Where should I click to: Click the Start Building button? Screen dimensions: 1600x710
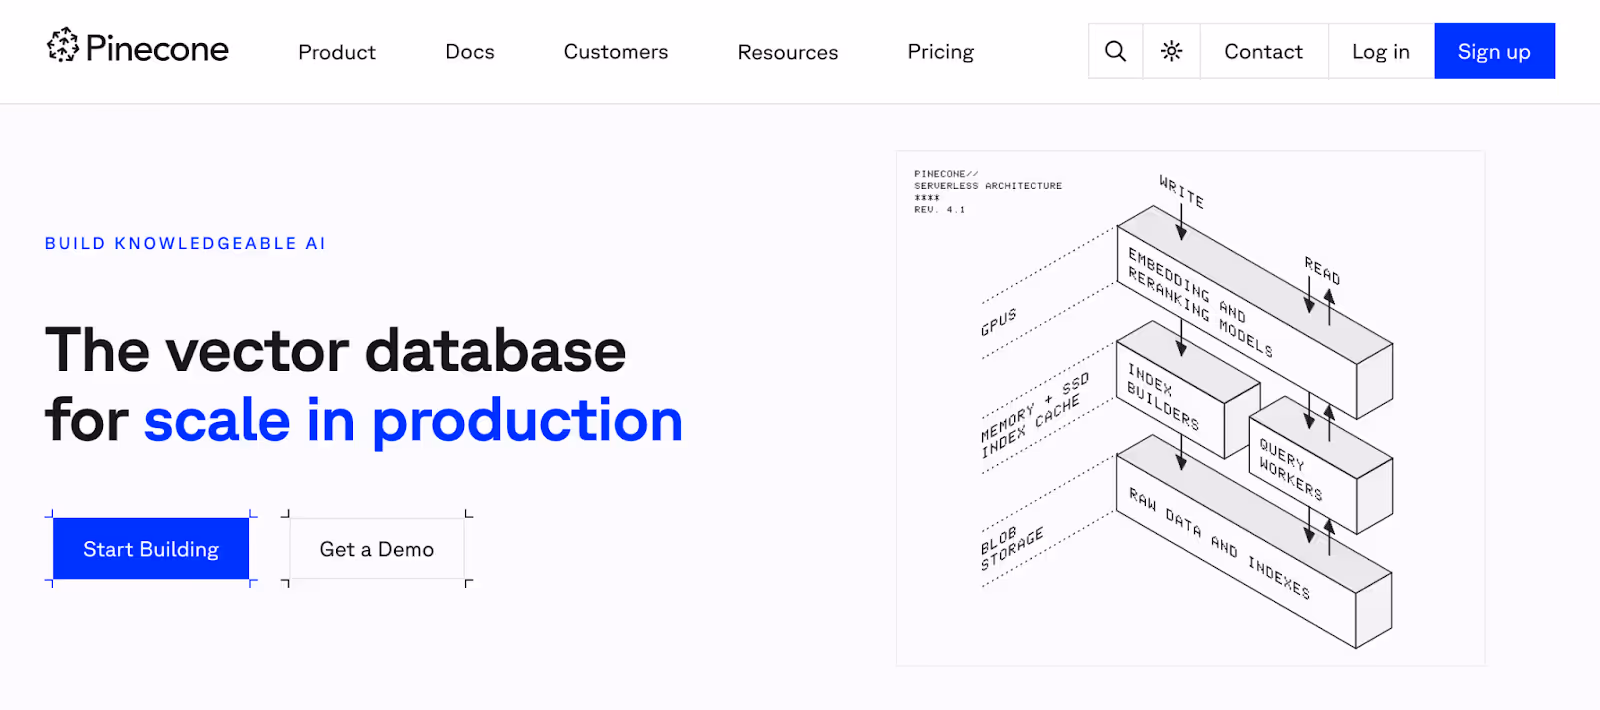point(151,549)
